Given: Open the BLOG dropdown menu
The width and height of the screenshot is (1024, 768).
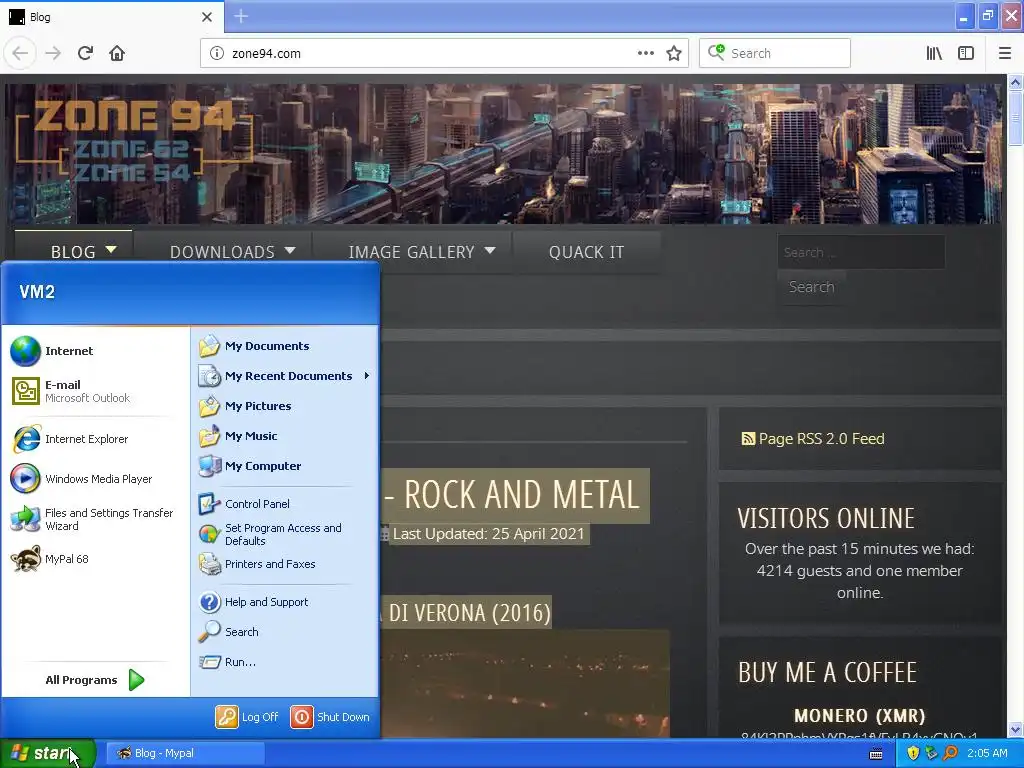Looking at the screenshot, I should (74, 252).
